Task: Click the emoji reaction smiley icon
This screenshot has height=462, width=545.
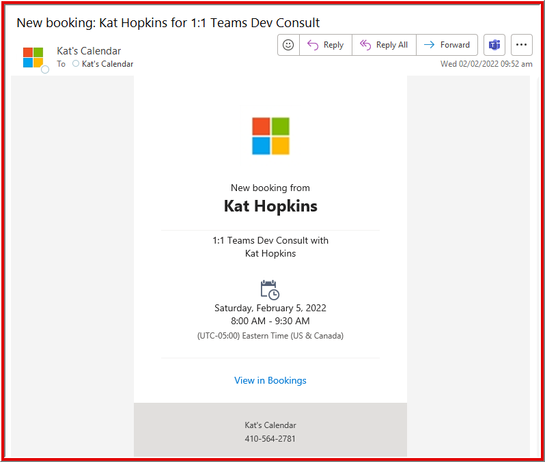Action: 288,45
